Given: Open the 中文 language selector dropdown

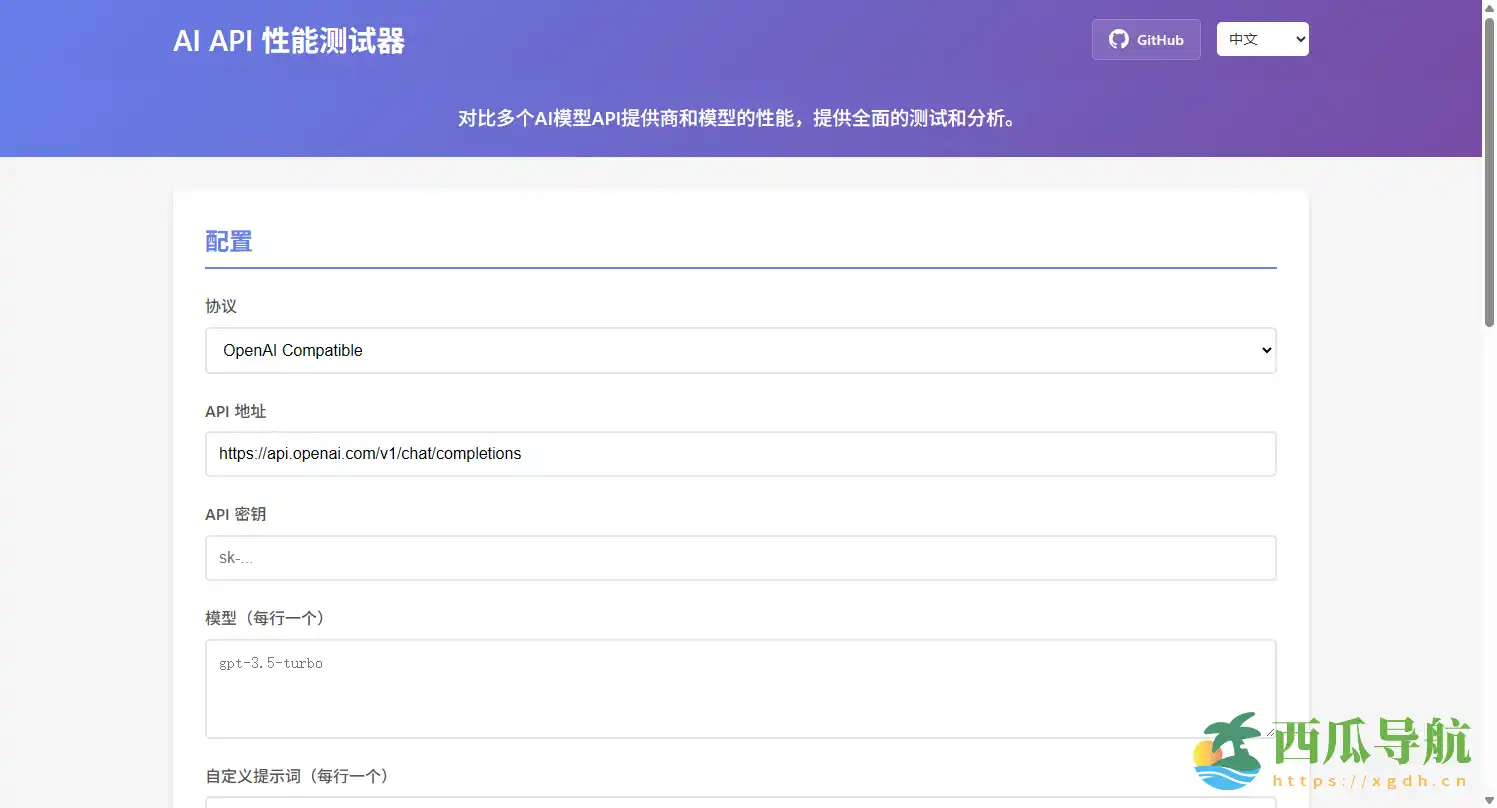Looking at the screenshot, I should point(1262,40).
